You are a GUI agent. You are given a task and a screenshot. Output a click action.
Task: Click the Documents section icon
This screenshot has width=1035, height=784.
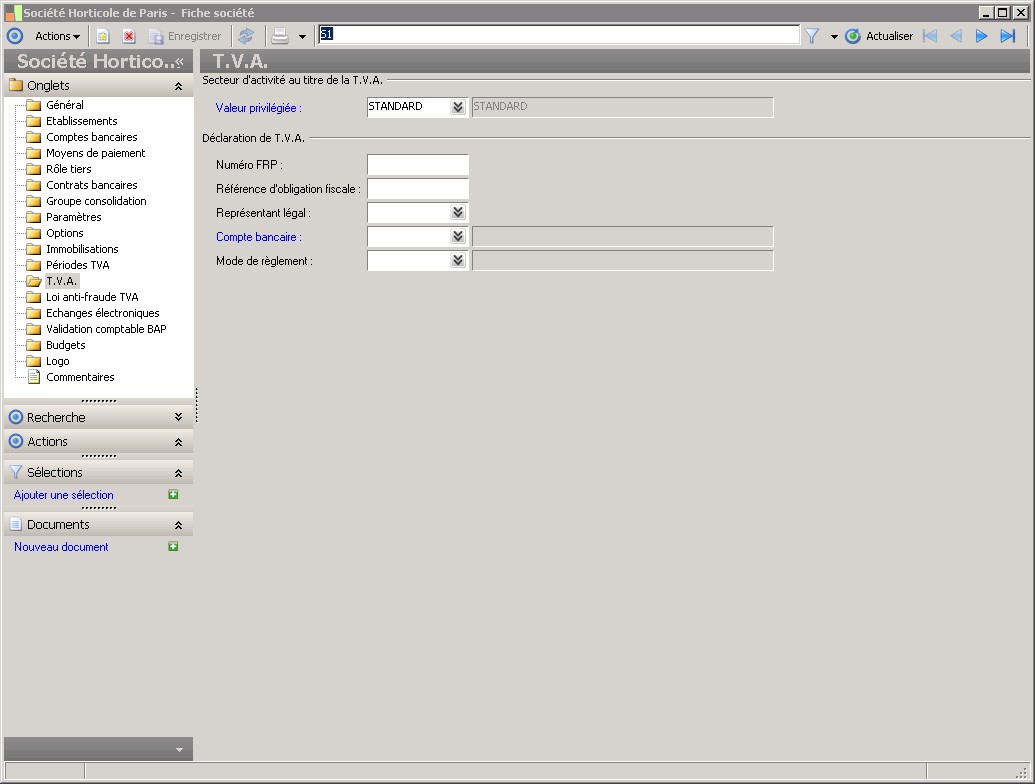(x=16, y=525)
